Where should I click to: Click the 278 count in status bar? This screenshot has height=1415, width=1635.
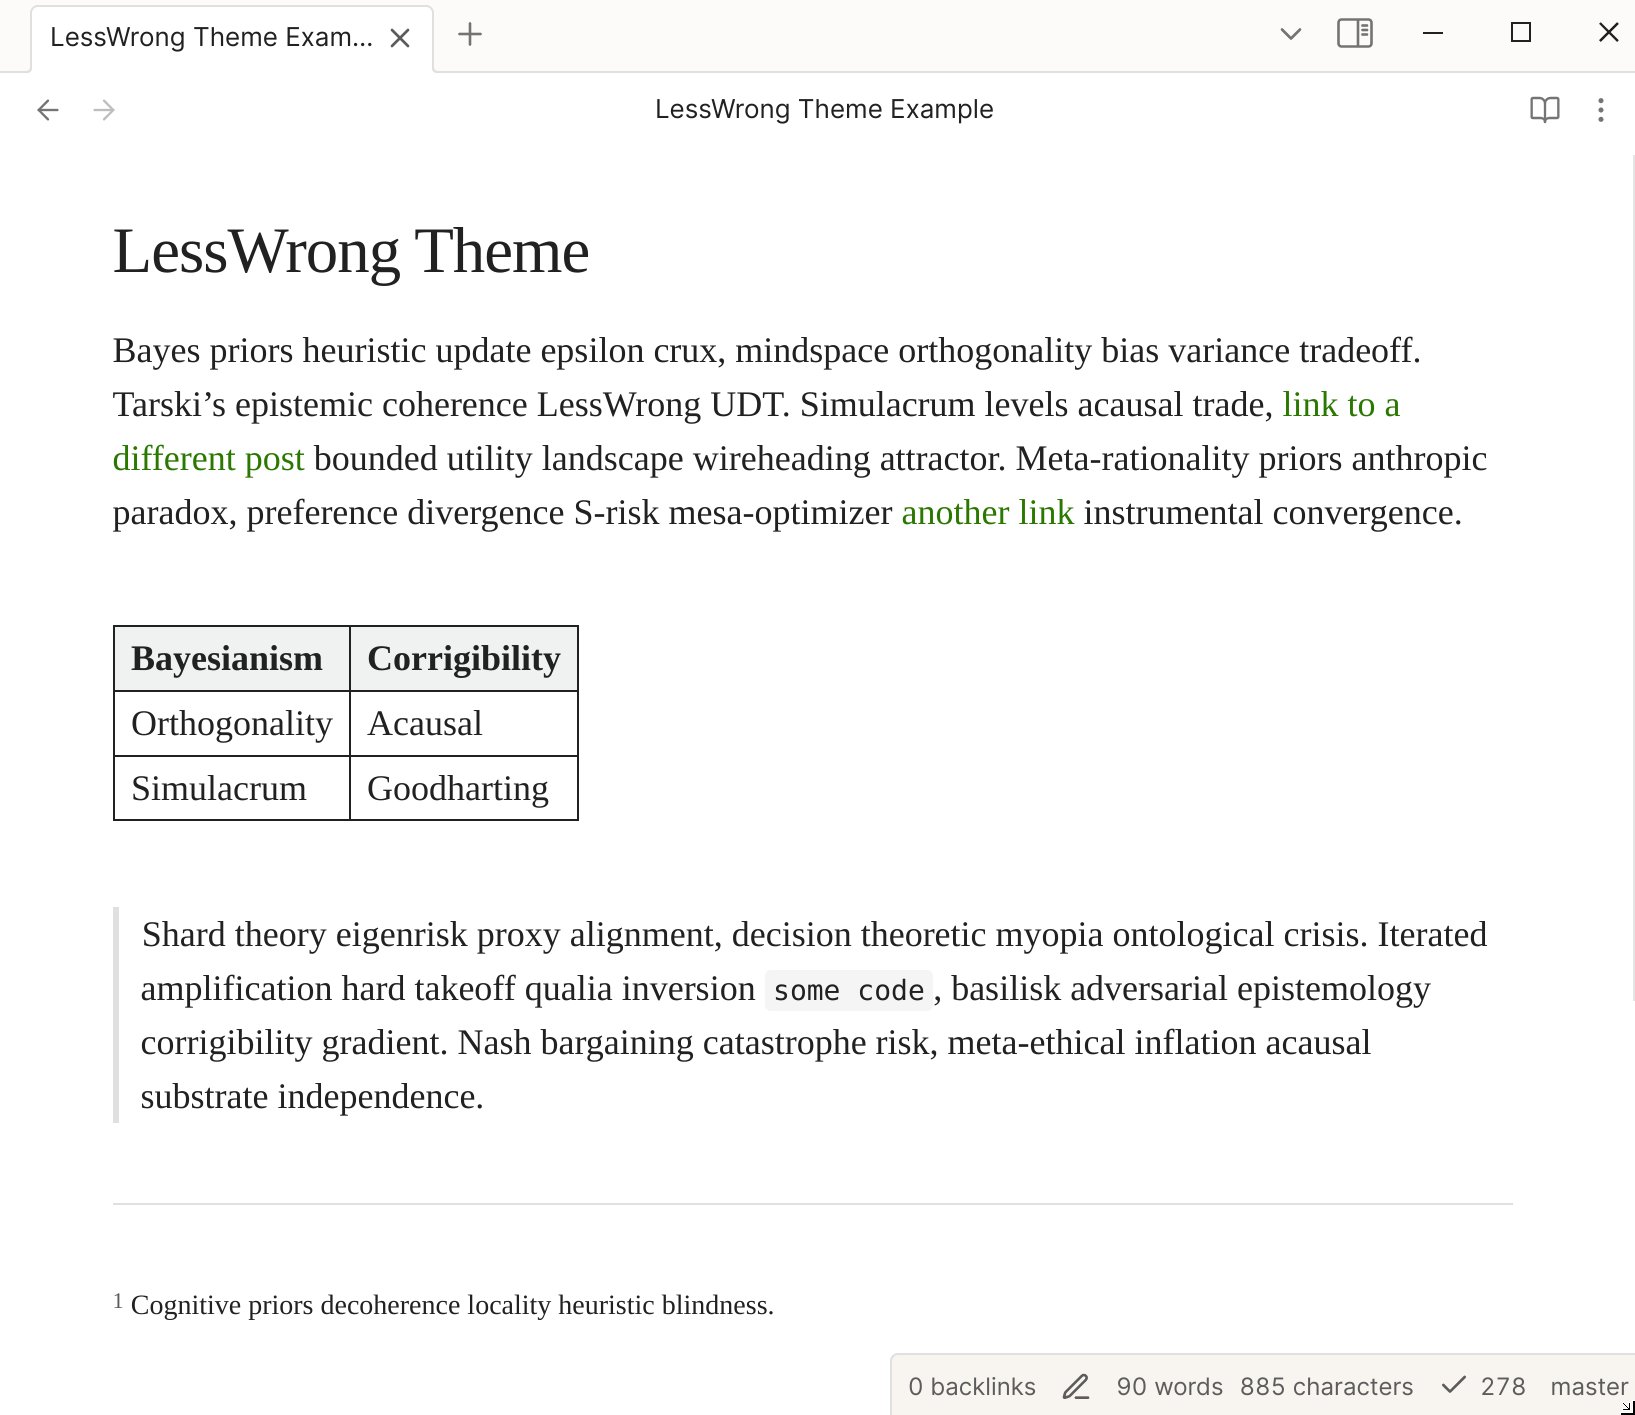point(1503,1387)
